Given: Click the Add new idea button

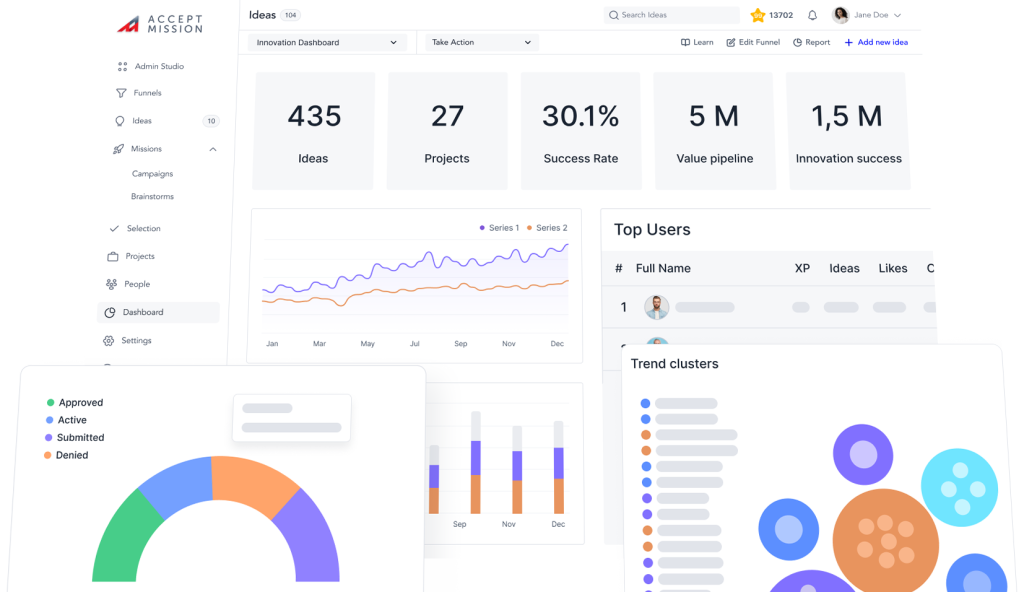Looking at the screenshot, I should [x=875, y=42].
